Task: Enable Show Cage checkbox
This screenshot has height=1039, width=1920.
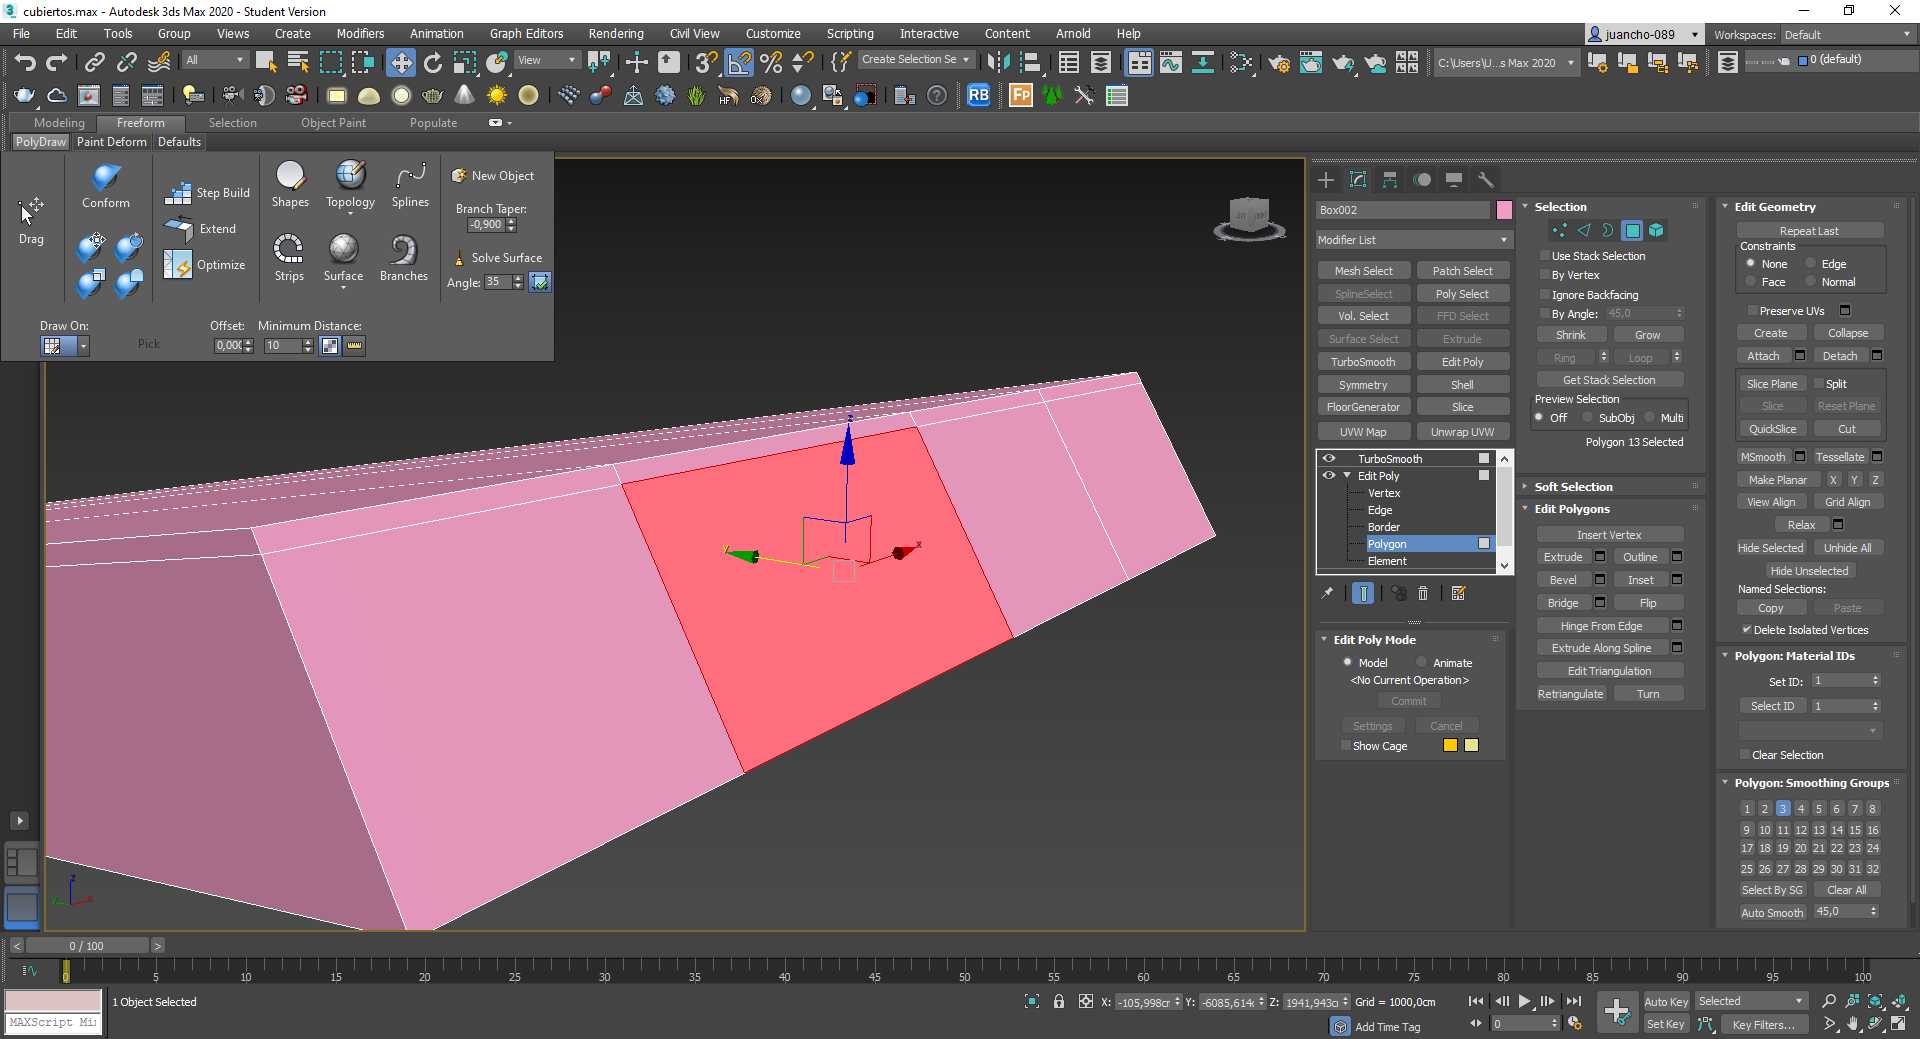Action: (1346, 746)
